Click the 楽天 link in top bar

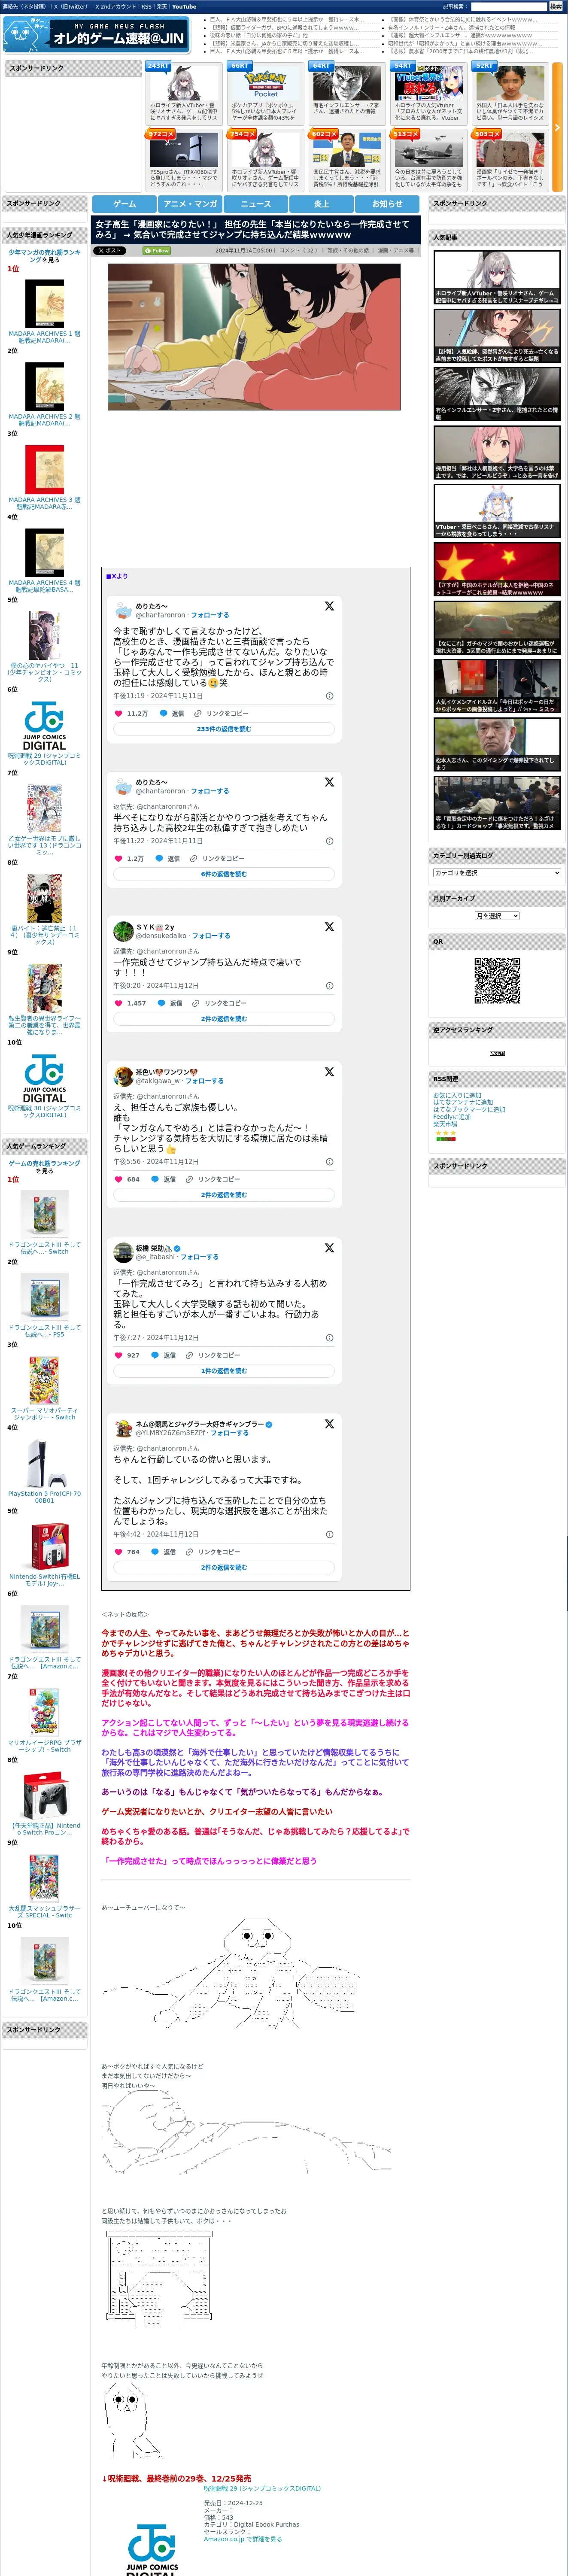coord(161,6)
